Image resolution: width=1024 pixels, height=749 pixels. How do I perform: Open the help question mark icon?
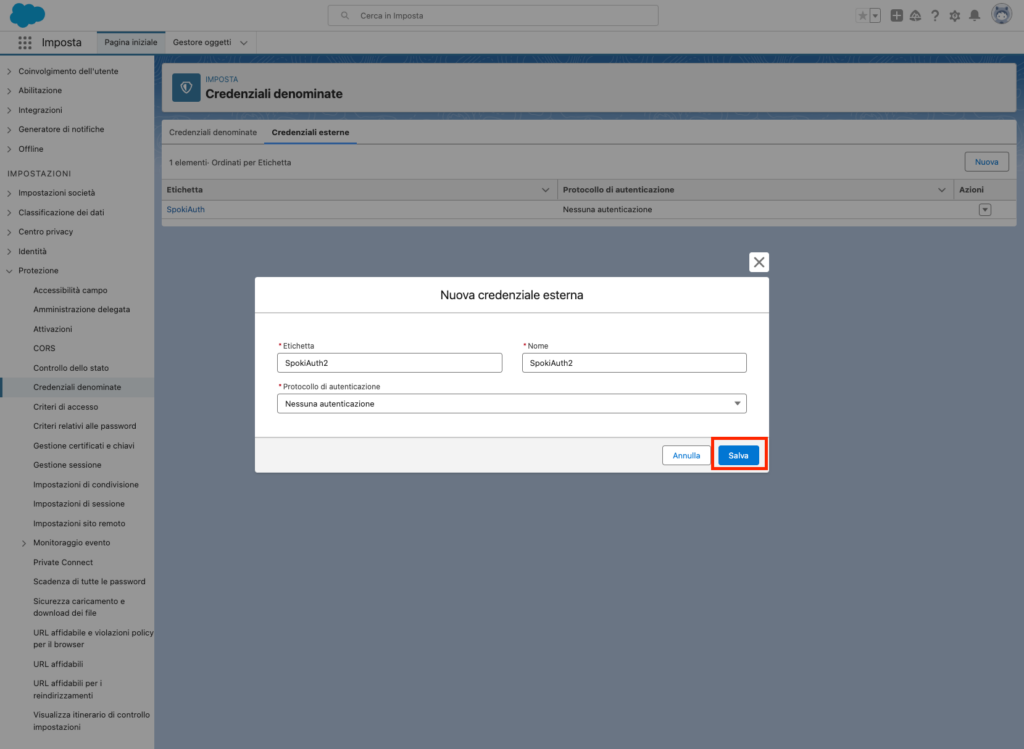[x=934, y=15]
